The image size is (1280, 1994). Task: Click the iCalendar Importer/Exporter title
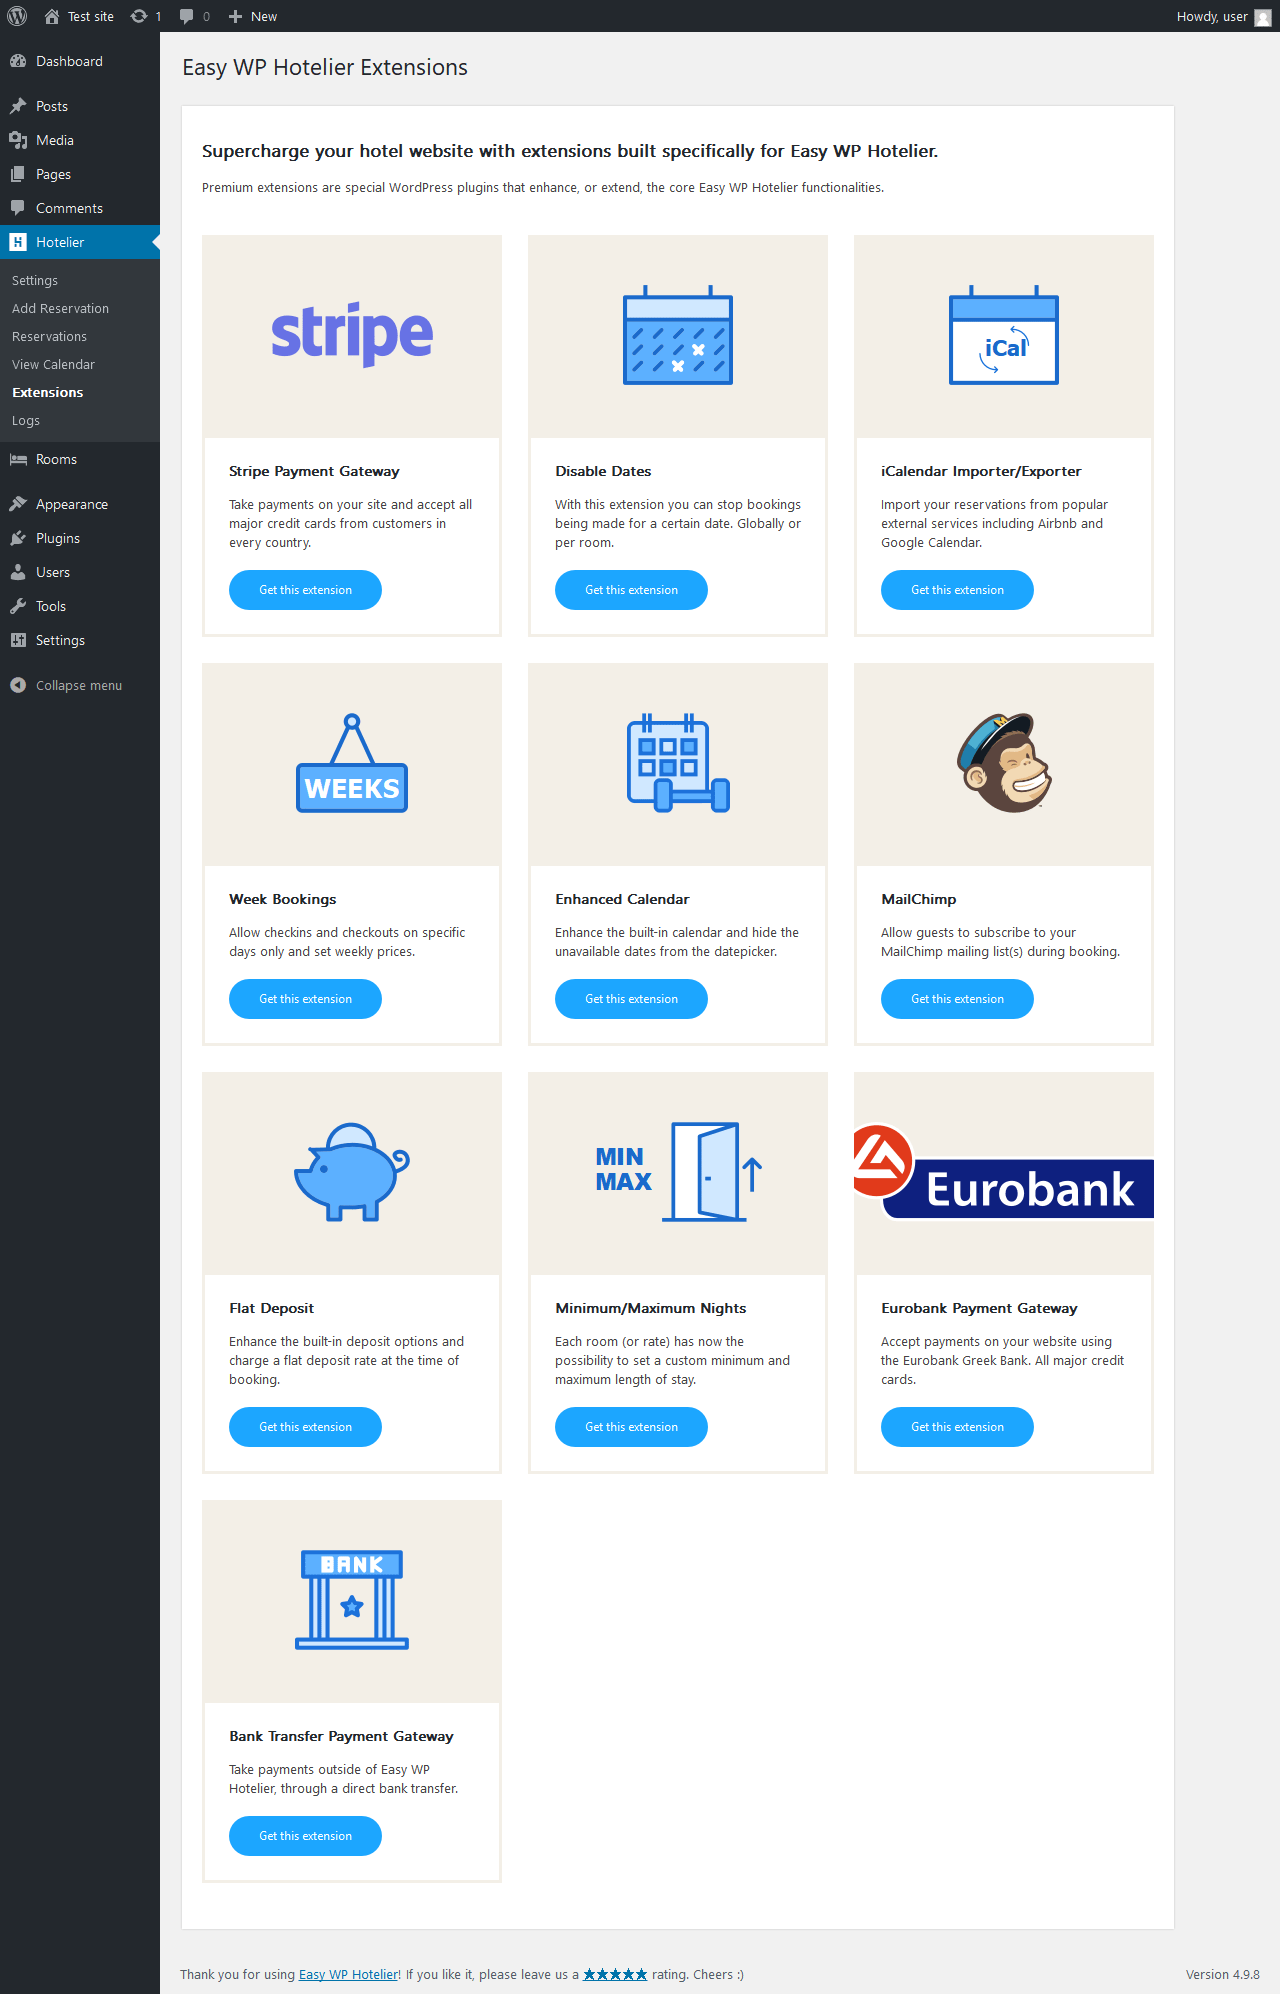point(981,471)
